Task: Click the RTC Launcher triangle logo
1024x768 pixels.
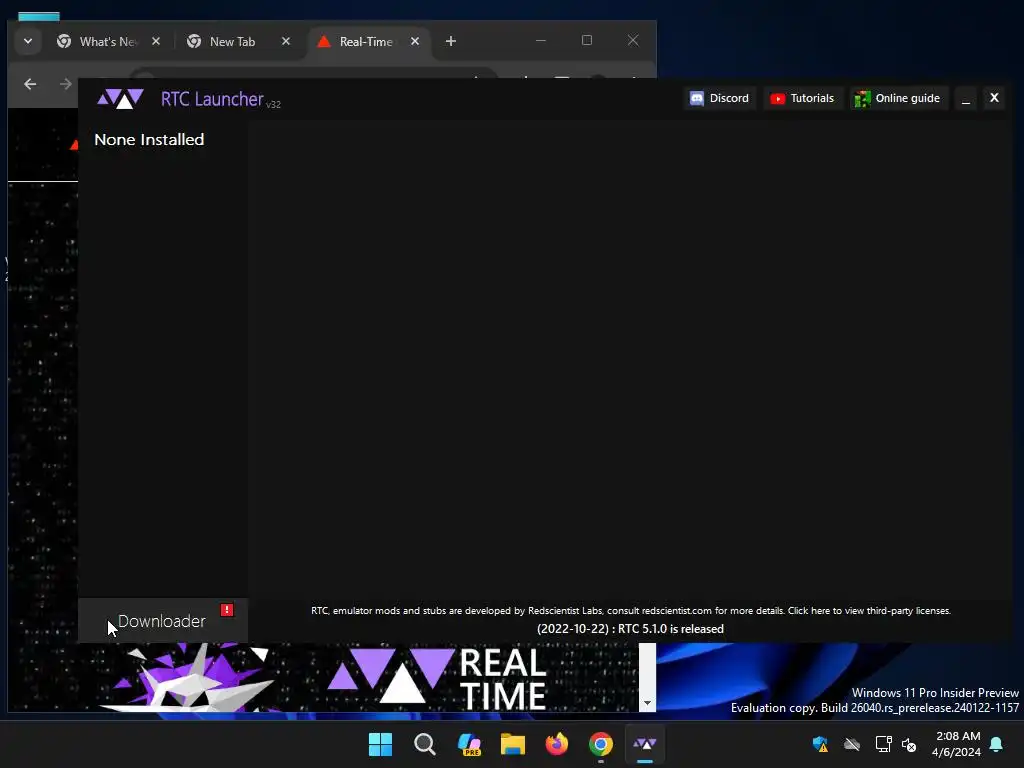Action: click(120, 99)
